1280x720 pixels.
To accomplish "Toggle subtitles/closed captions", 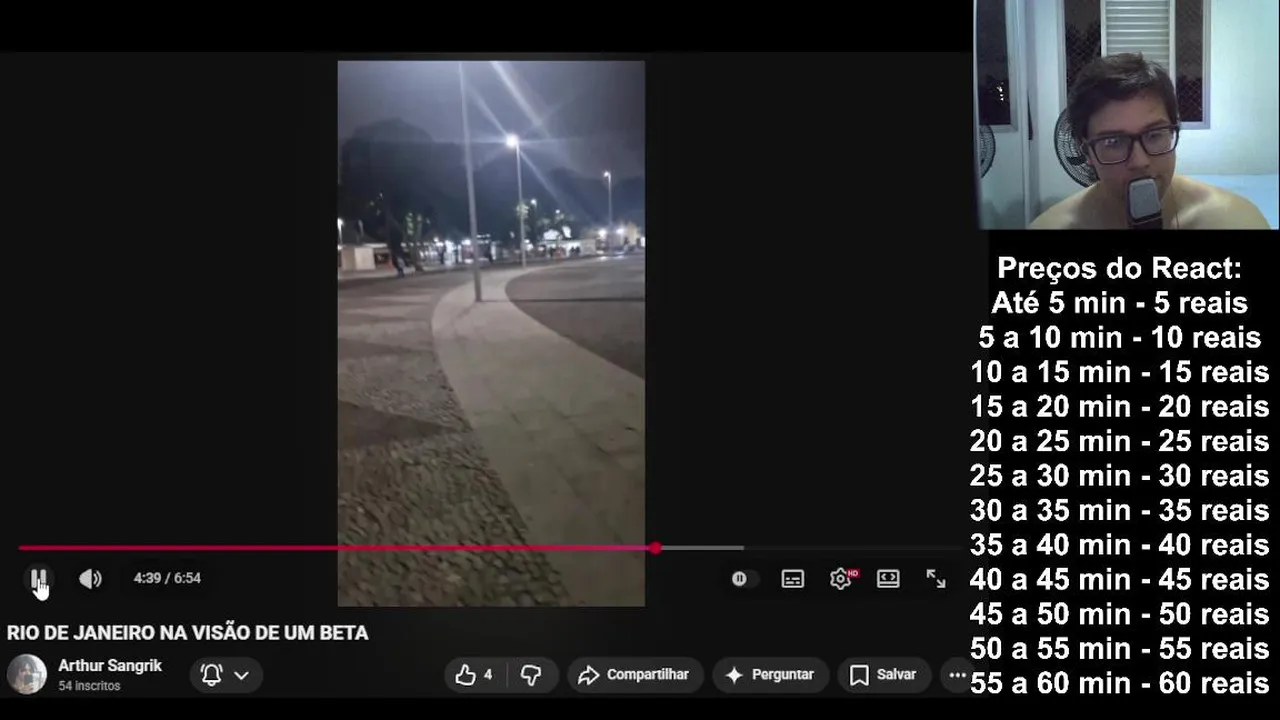I will tap(792, 578).
